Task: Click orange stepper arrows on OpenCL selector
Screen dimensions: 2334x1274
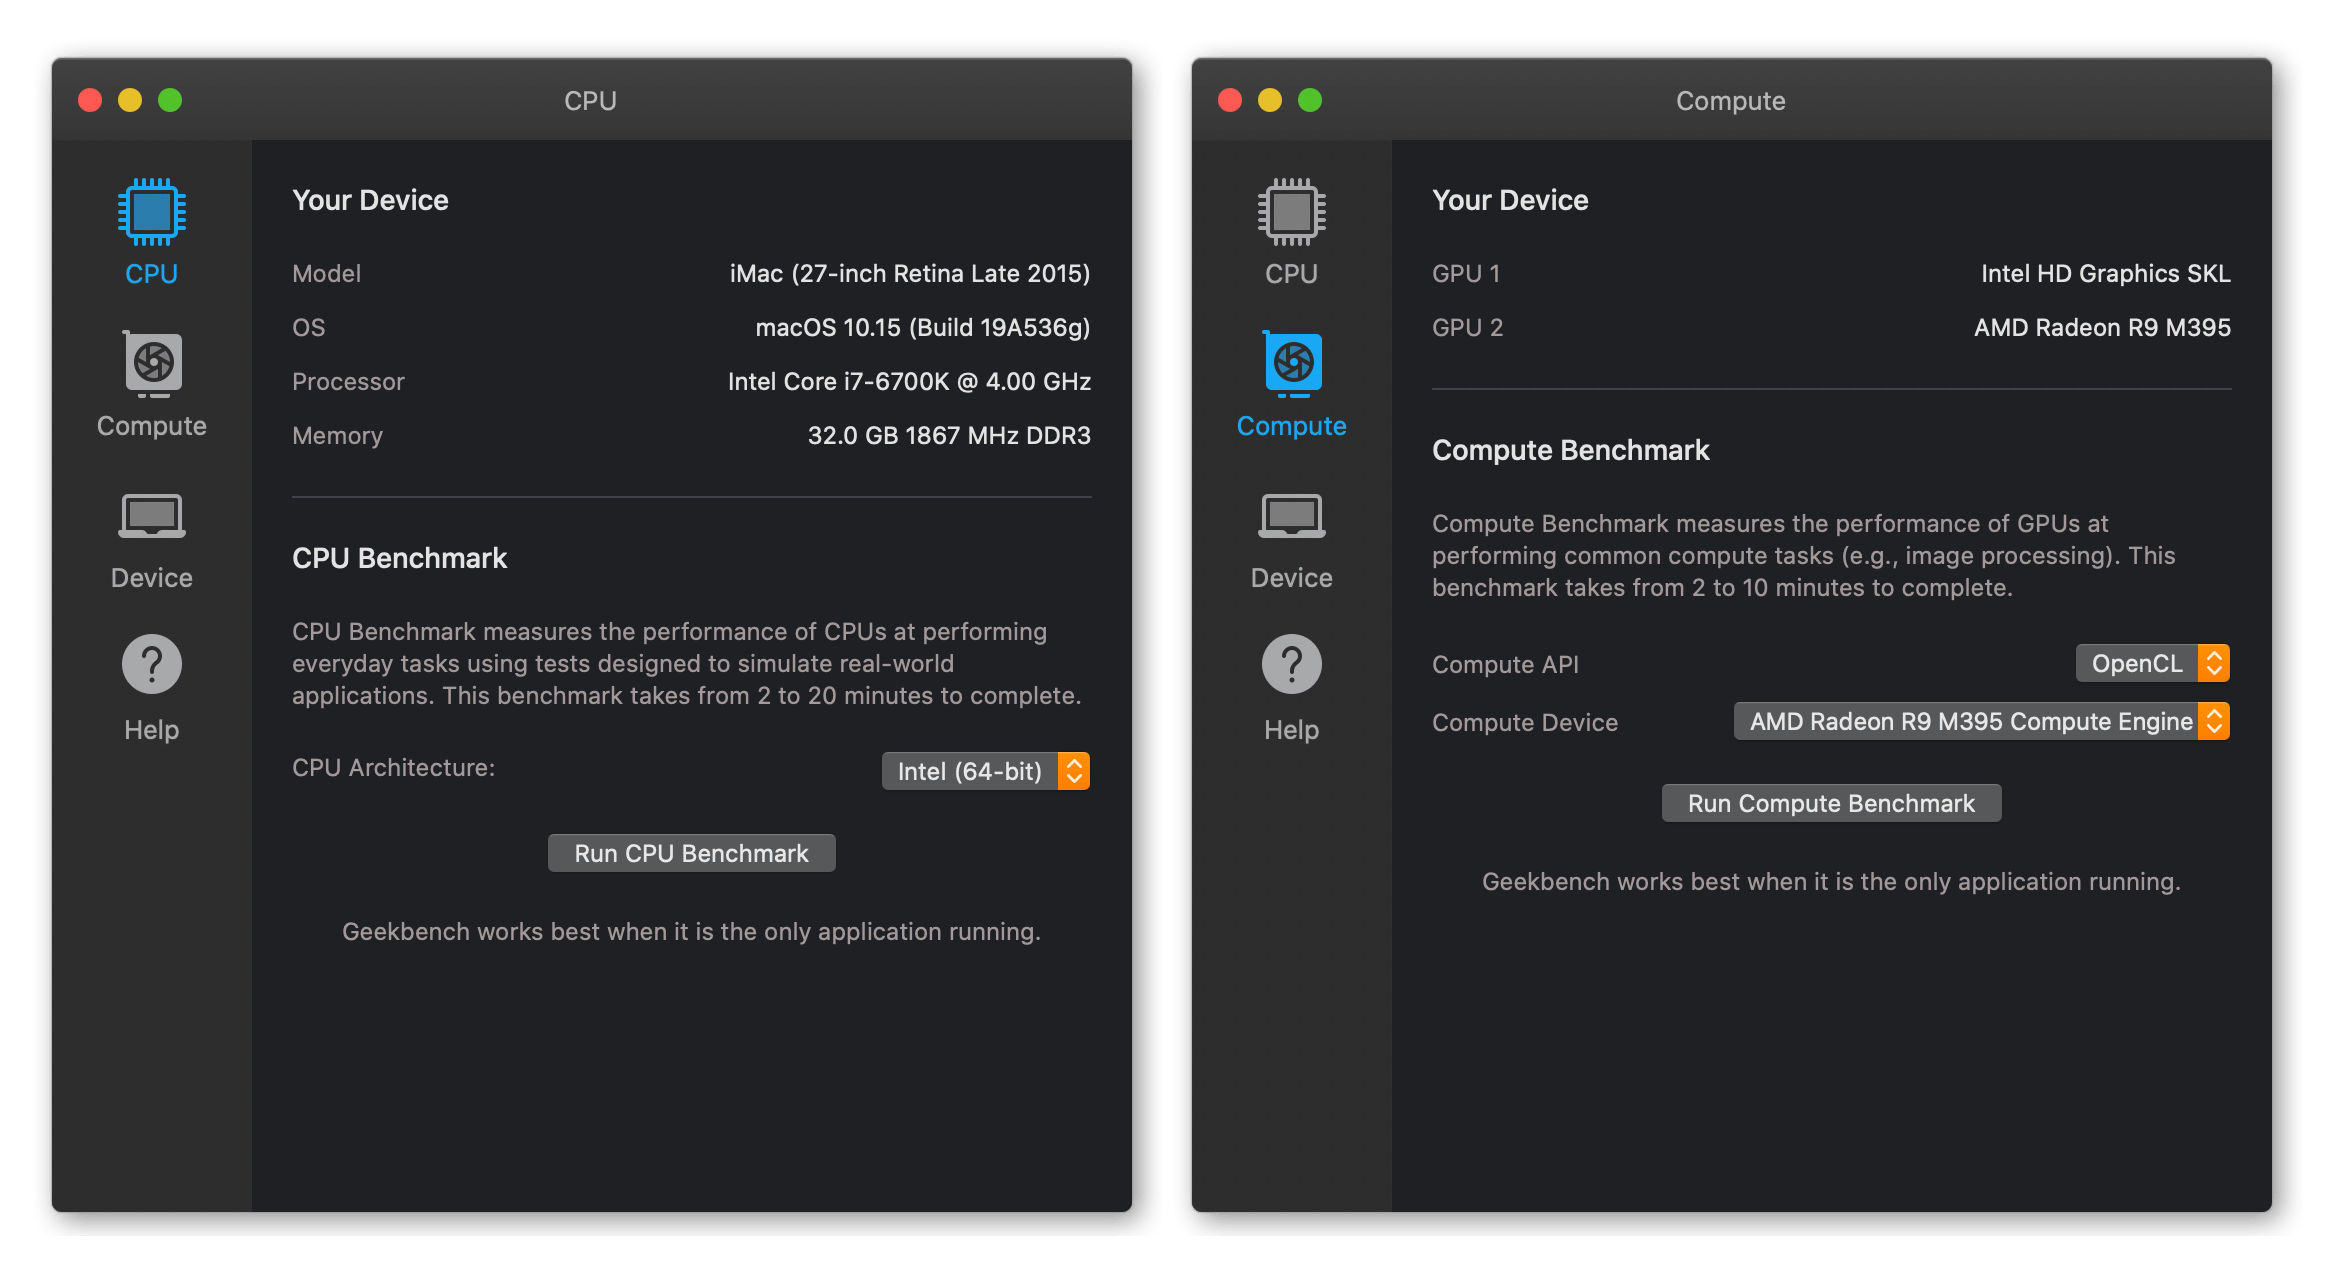Action: point(2214,663)
